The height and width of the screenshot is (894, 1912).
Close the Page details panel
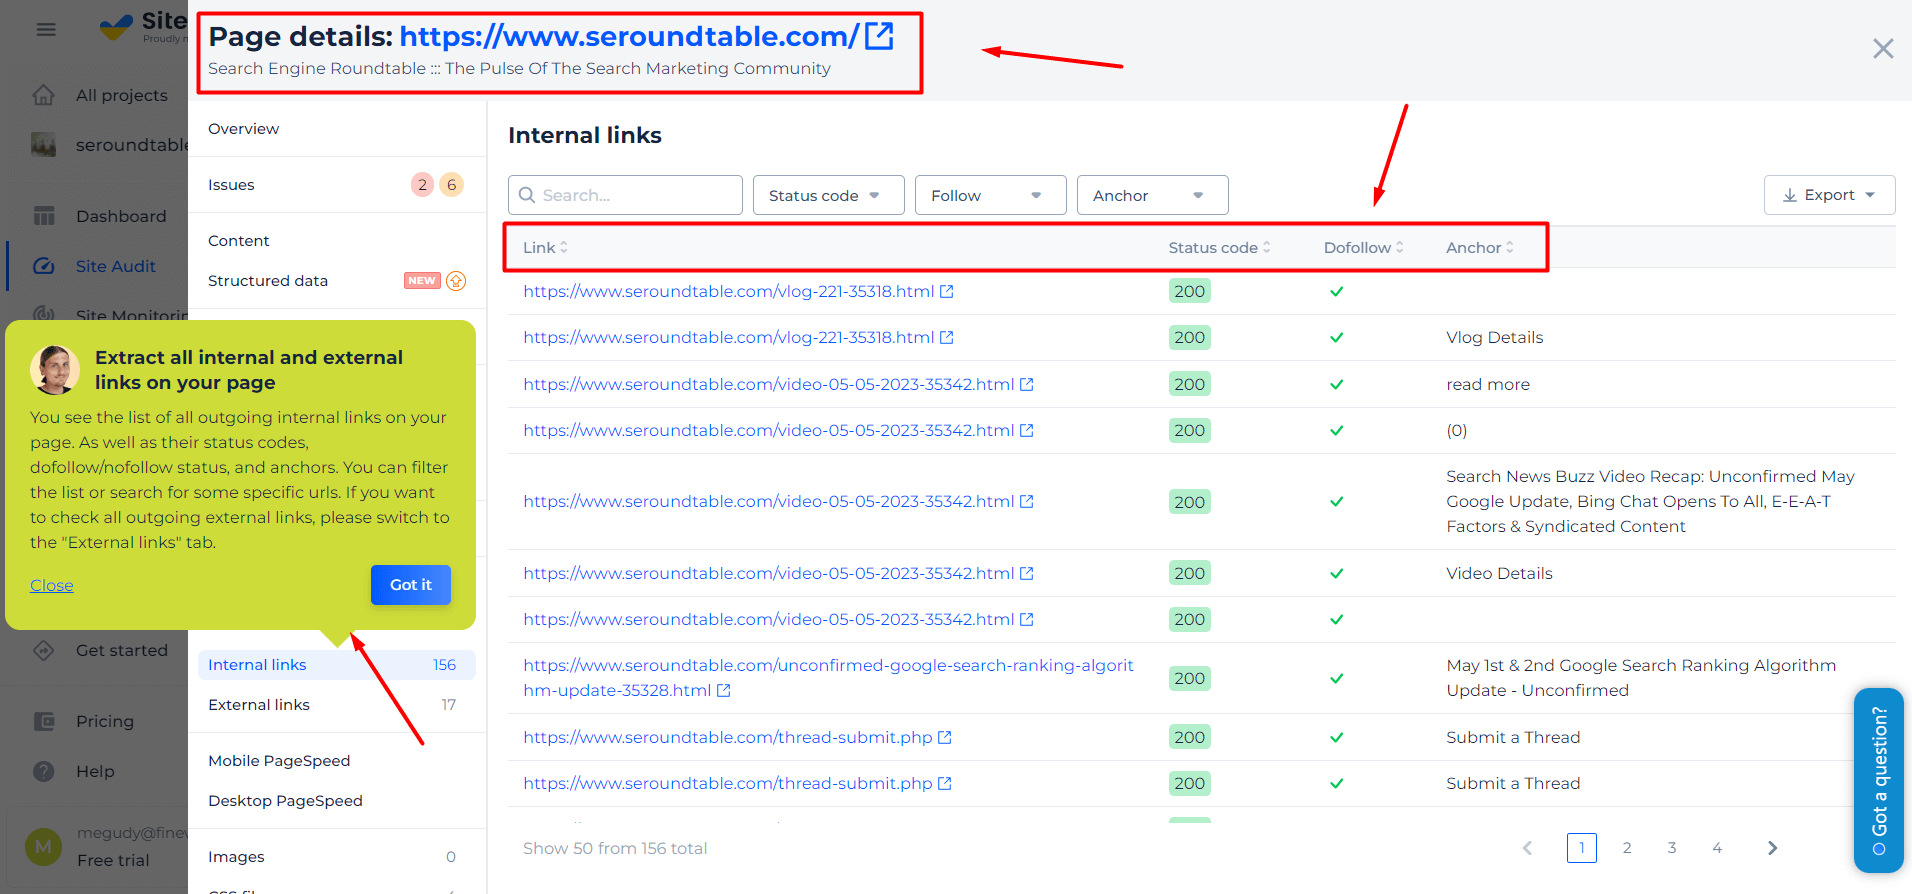click(x=1883, y=48)
